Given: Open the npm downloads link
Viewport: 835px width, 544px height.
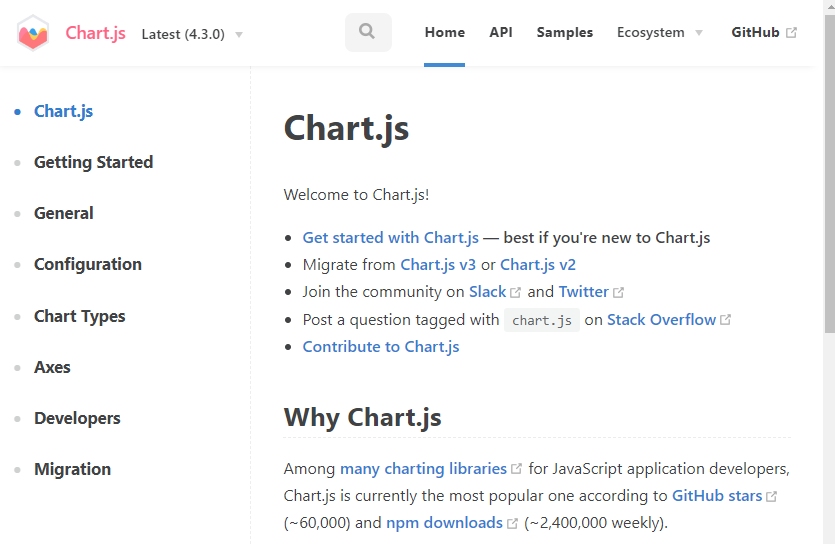Looking at the screenshot, I should [444, 523].
